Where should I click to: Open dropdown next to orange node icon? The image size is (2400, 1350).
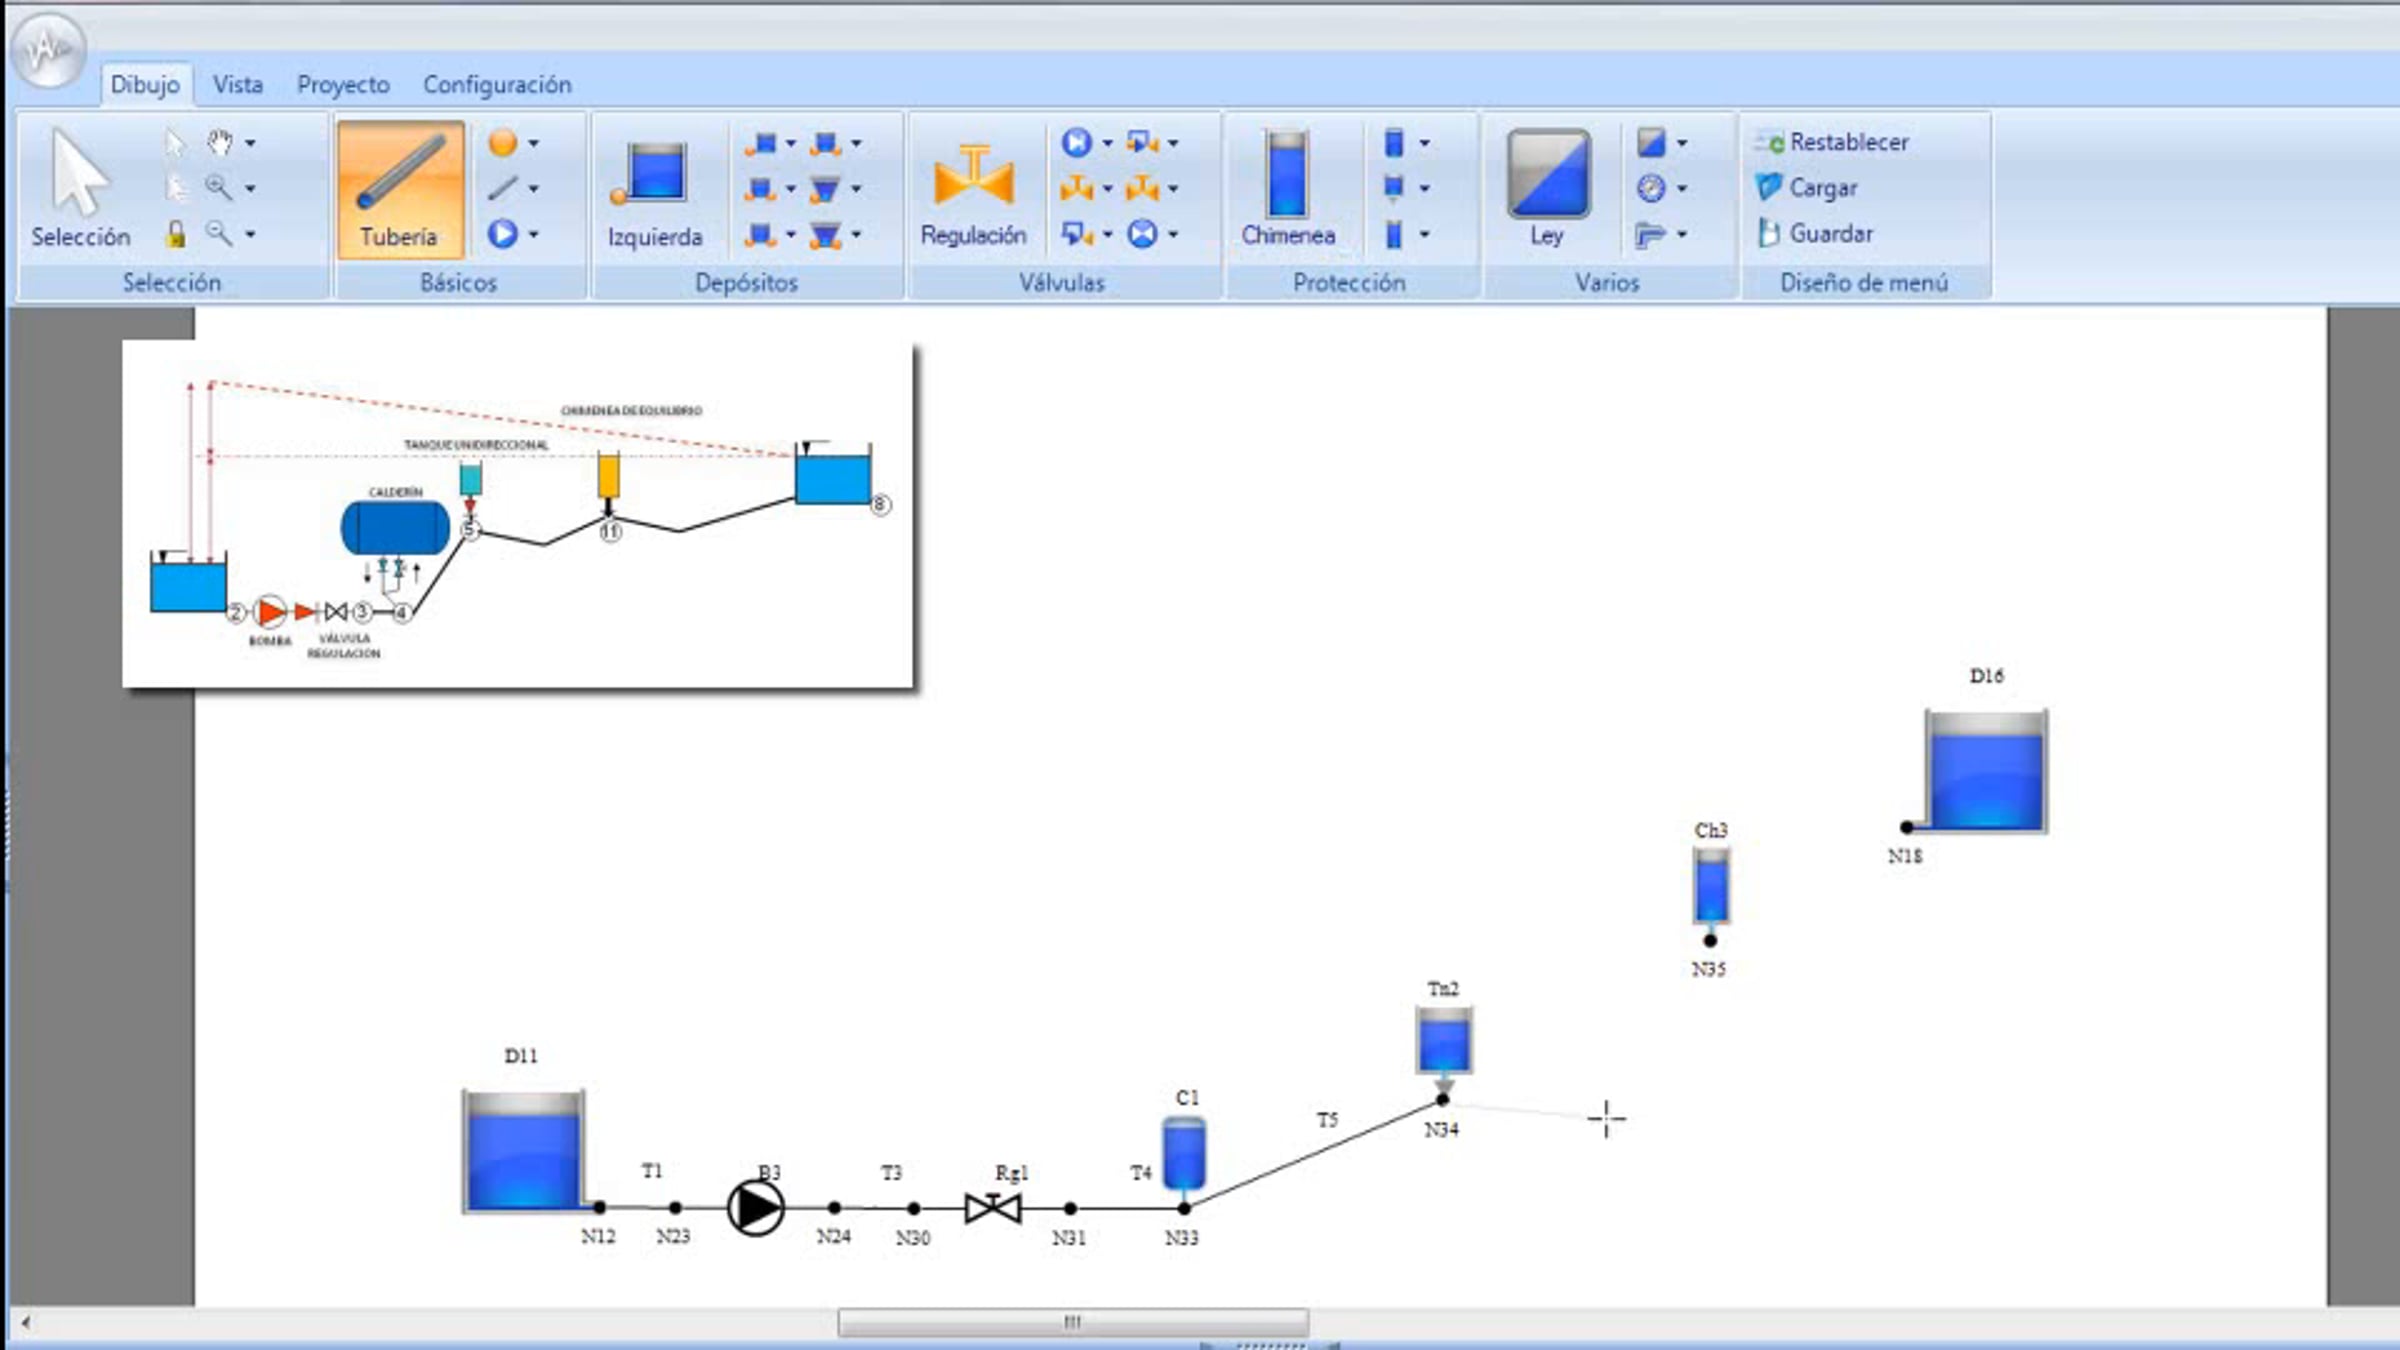(534, 143)
